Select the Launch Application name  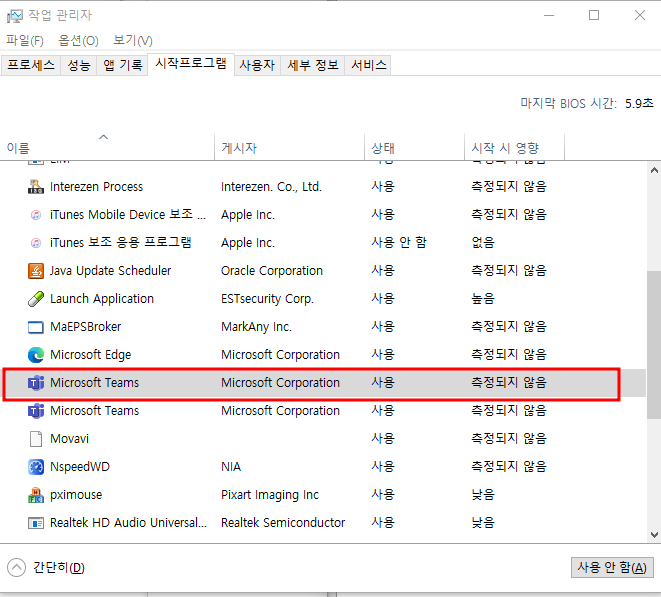[x=102, y=298]
